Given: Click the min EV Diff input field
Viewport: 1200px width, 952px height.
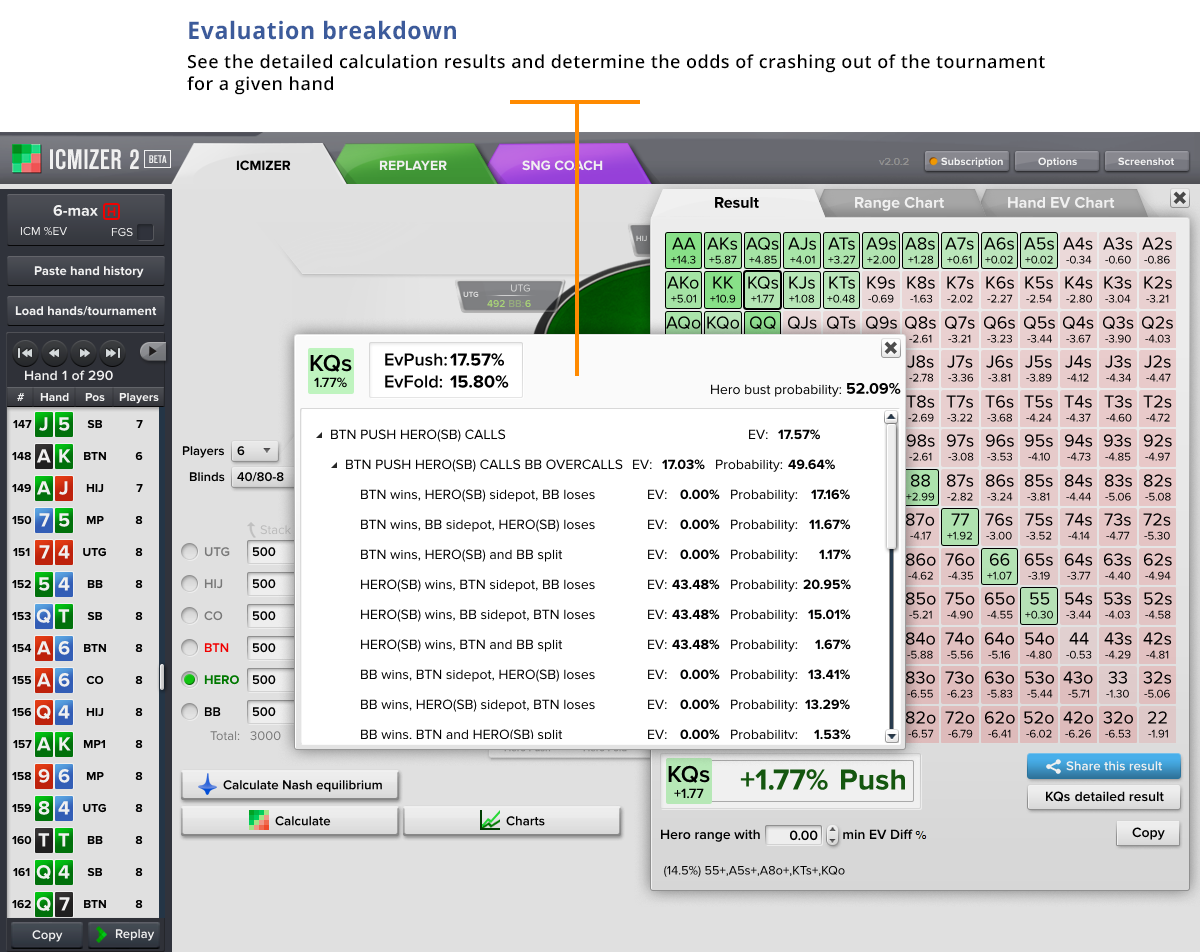Looking at the screenshot, I should click(x=794, y=835).
